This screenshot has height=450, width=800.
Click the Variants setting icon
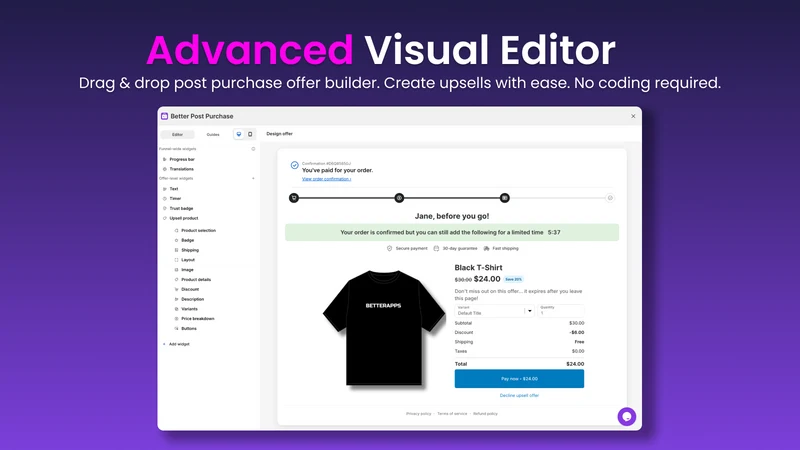177,309
